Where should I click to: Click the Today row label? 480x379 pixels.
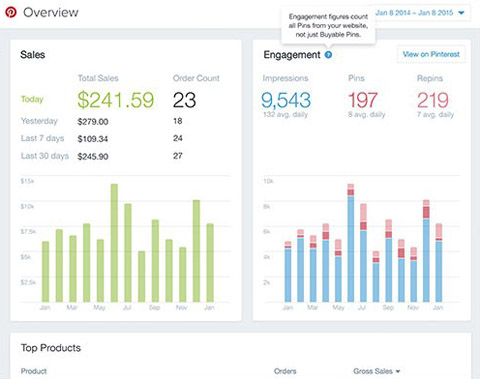point(32,99)
